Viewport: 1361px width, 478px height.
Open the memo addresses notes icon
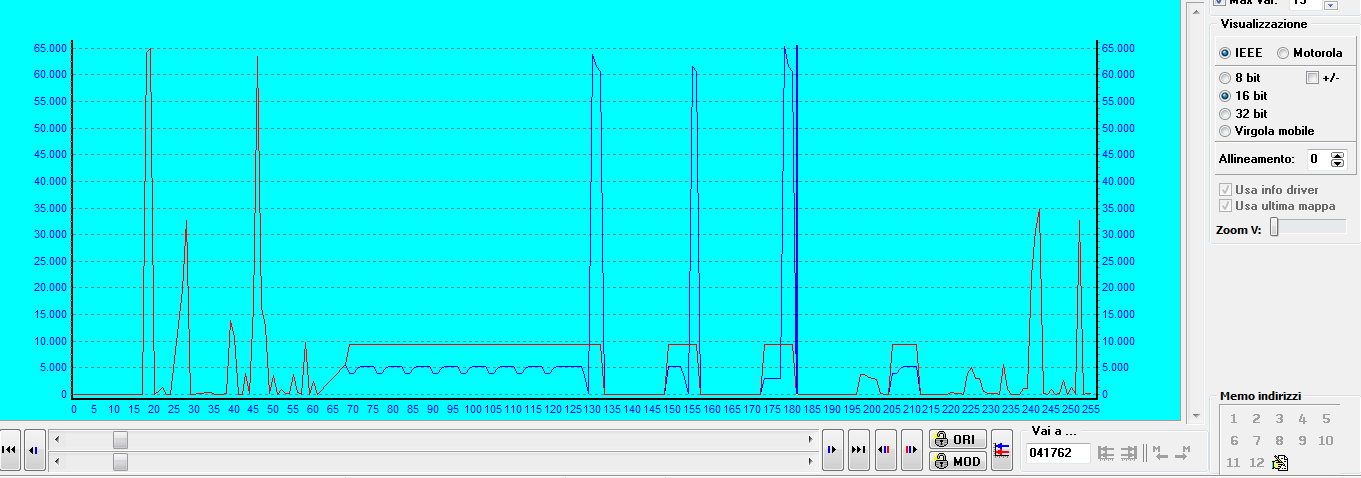1279,462
